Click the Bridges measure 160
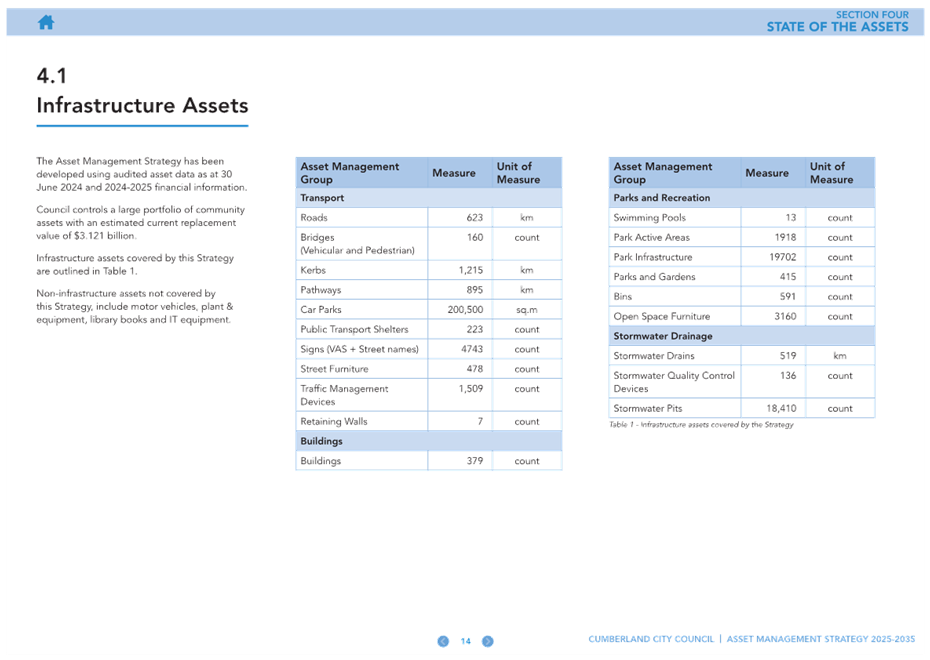This screenshot has height=660, width=930. pos(474,237)
